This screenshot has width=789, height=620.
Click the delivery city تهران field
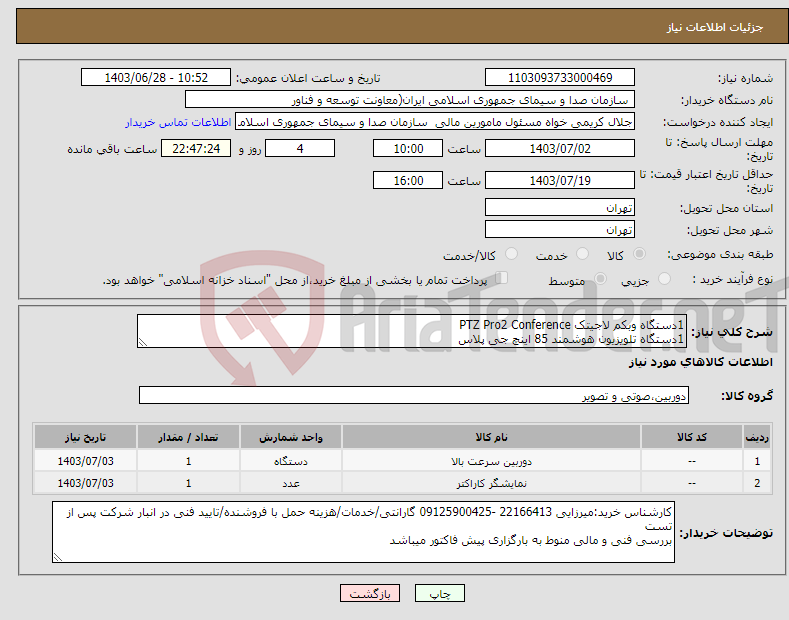[x=560, y=229]
